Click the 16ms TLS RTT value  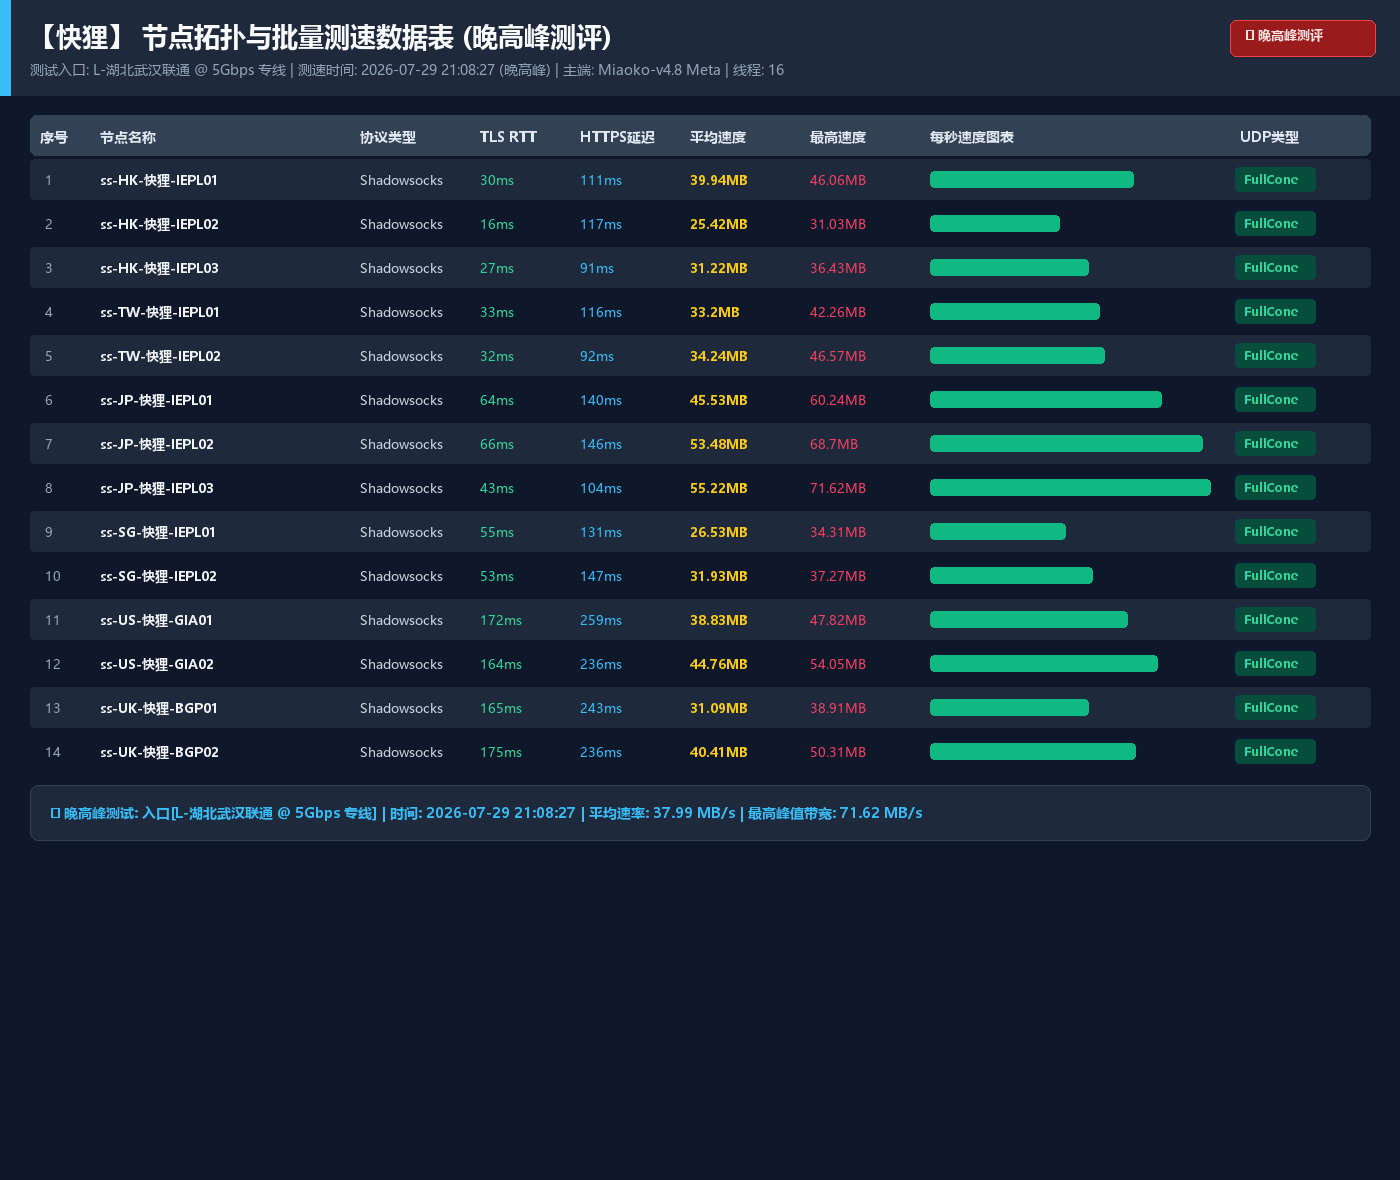click(x=497, y=224)
